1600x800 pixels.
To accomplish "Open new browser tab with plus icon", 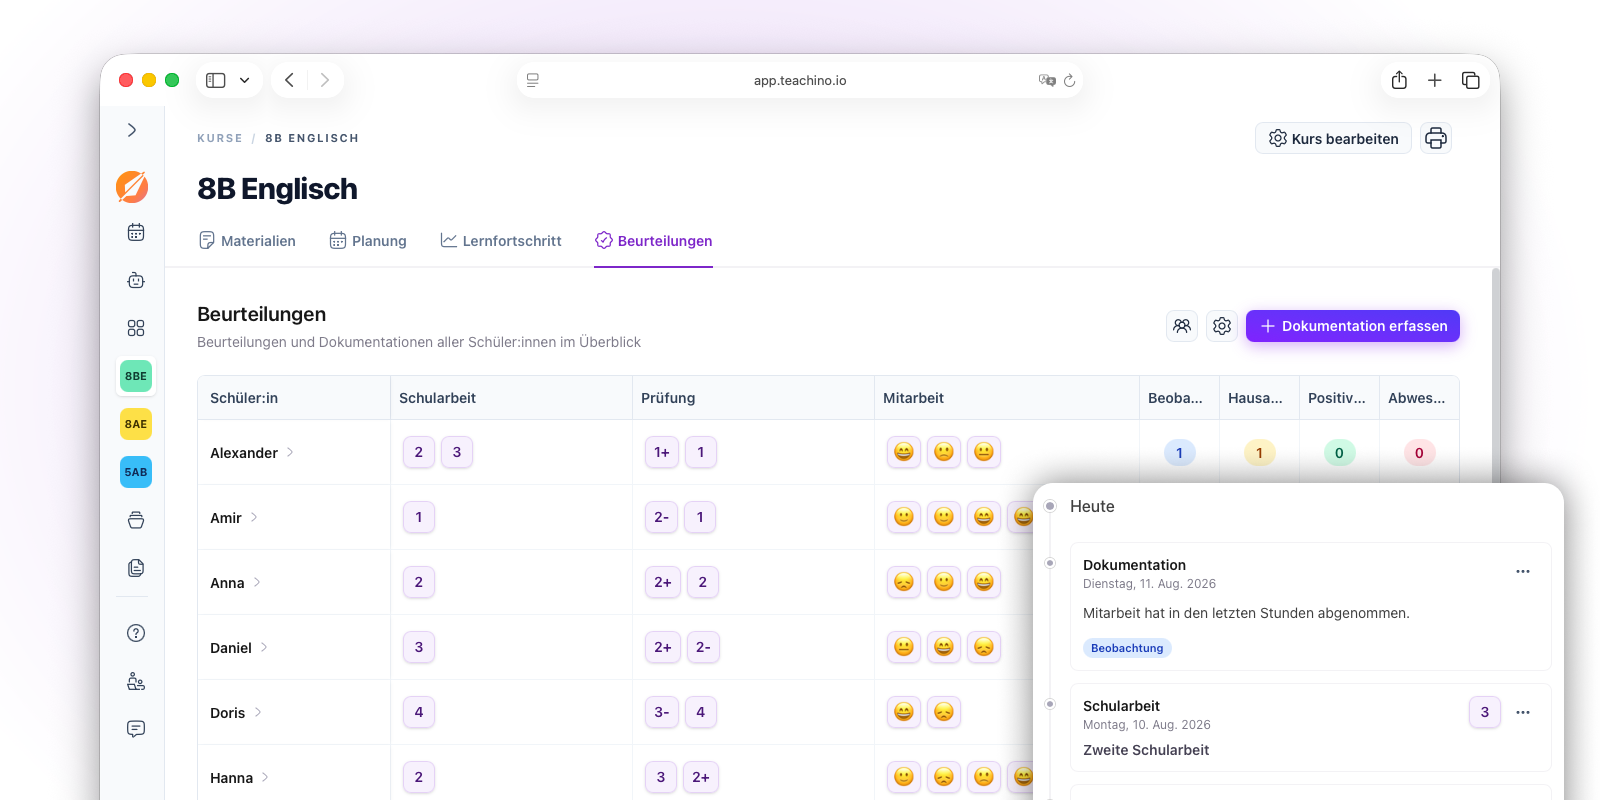I will coord(1435,80).
